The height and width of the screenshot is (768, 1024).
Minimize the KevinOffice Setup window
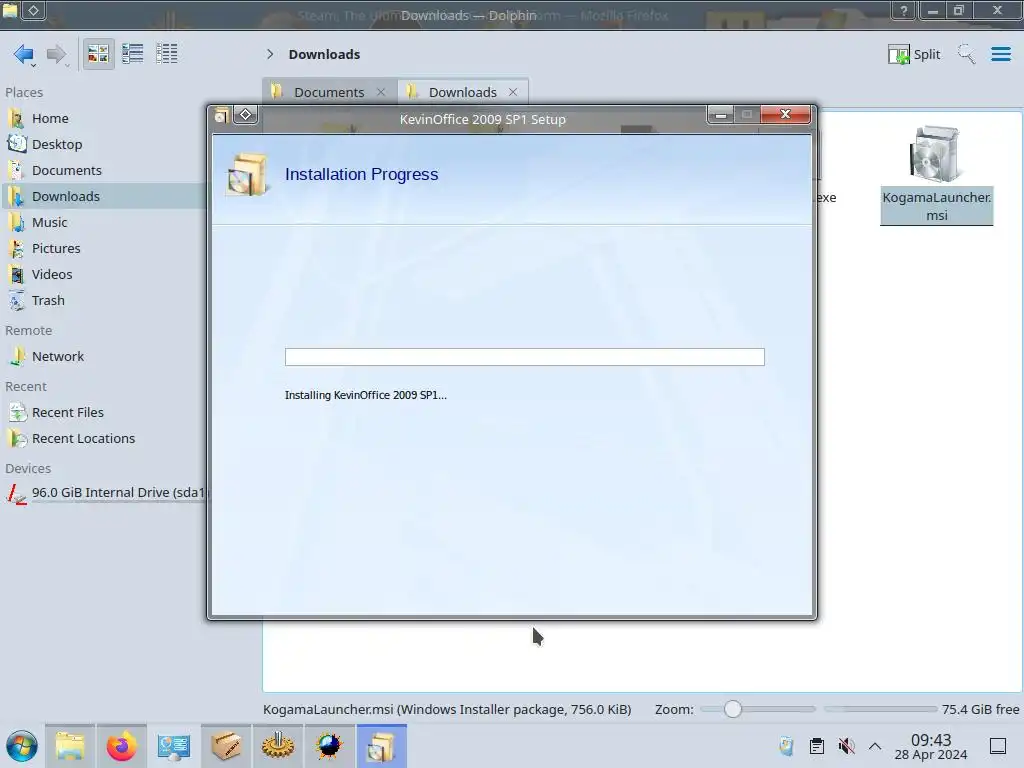click(720, 115)
